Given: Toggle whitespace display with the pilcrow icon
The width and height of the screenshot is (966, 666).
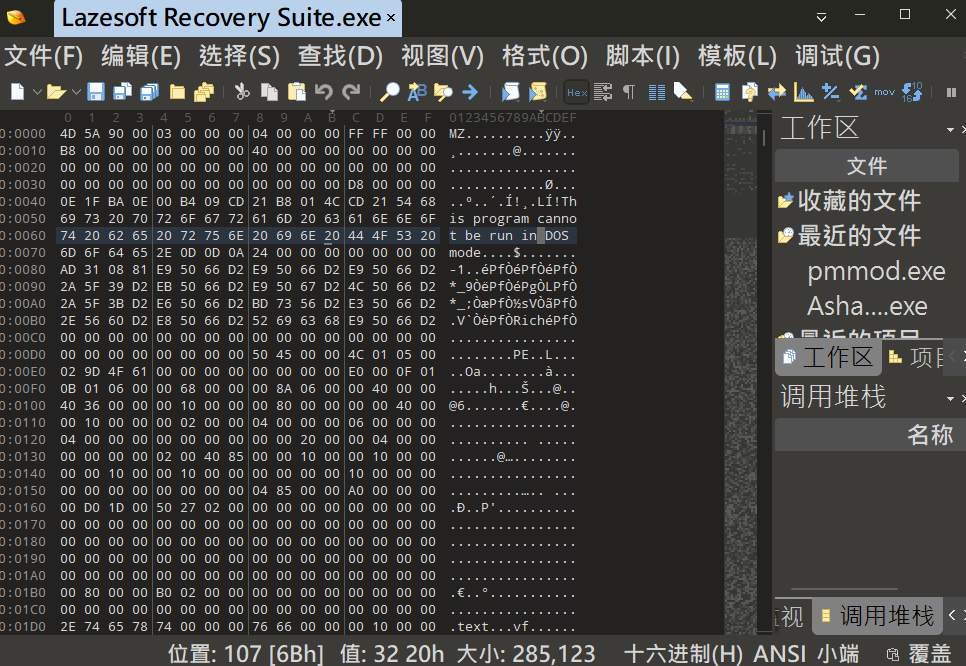Looking at the screenshot, I should tap(629, 92).
